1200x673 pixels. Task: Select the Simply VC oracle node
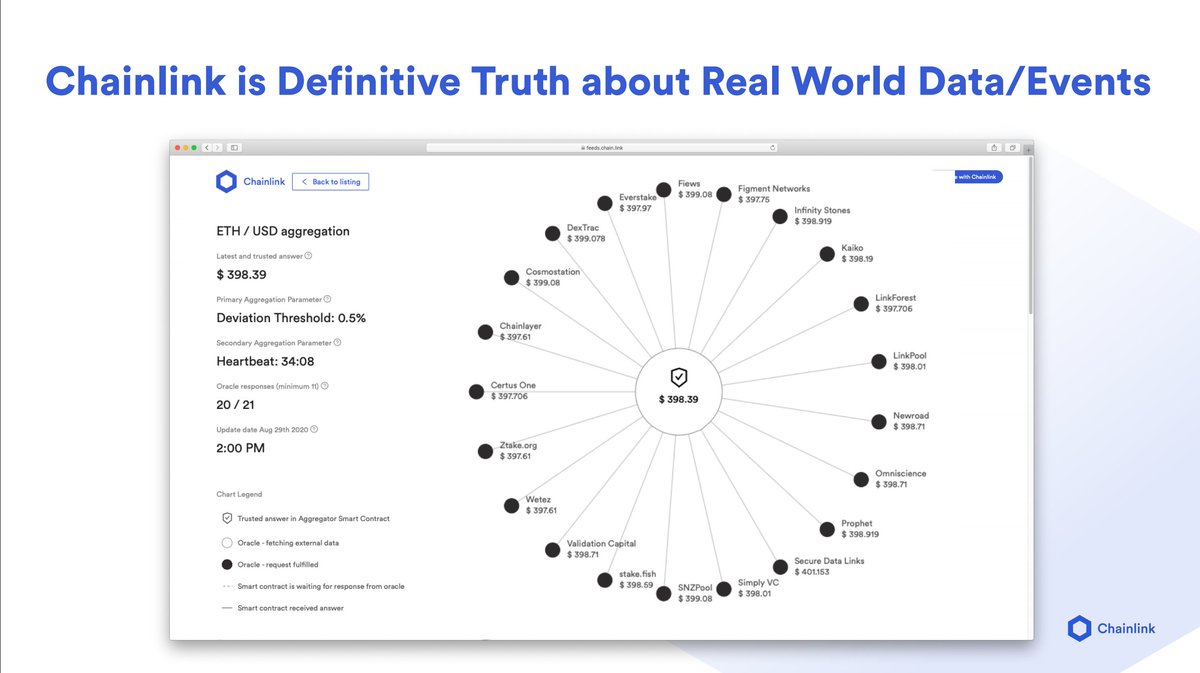click(x=723, y=589)
